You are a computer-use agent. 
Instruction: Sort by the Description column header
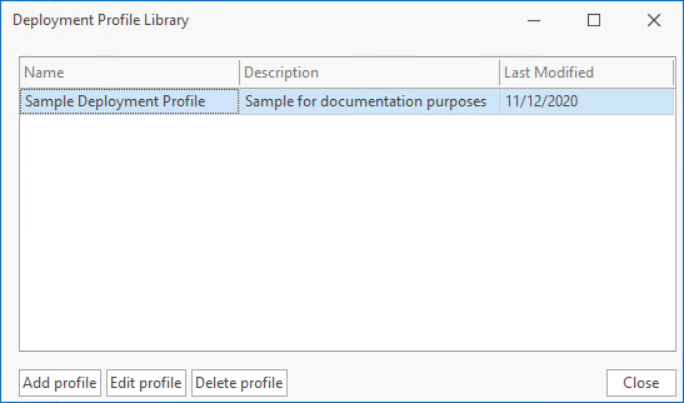pyautogui.click(x=369, y=72)
